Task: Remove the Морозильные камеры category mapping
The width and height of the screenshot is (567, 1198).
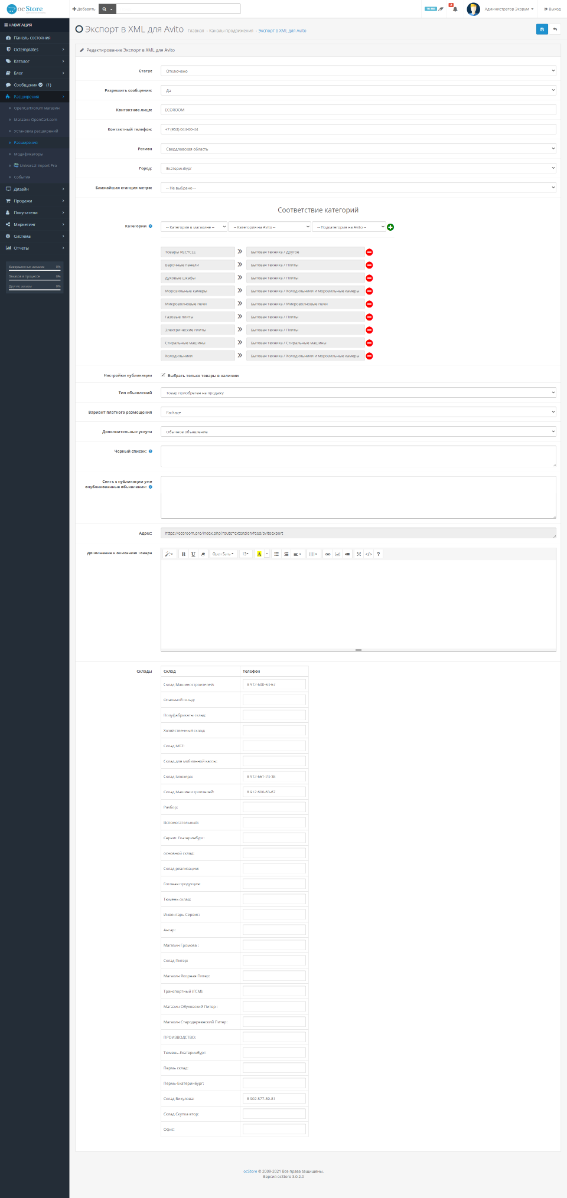Action: pyautogui.click(x=369, y=290)
